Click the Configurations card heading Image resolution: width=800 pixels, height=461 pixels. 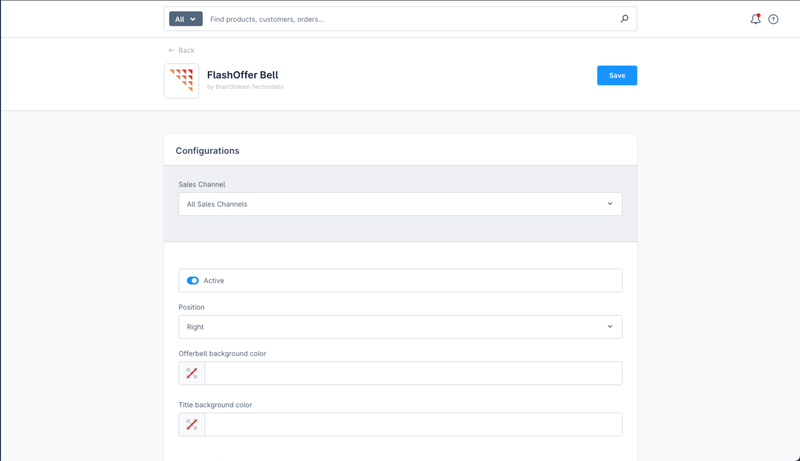click(x=208, y=151)
